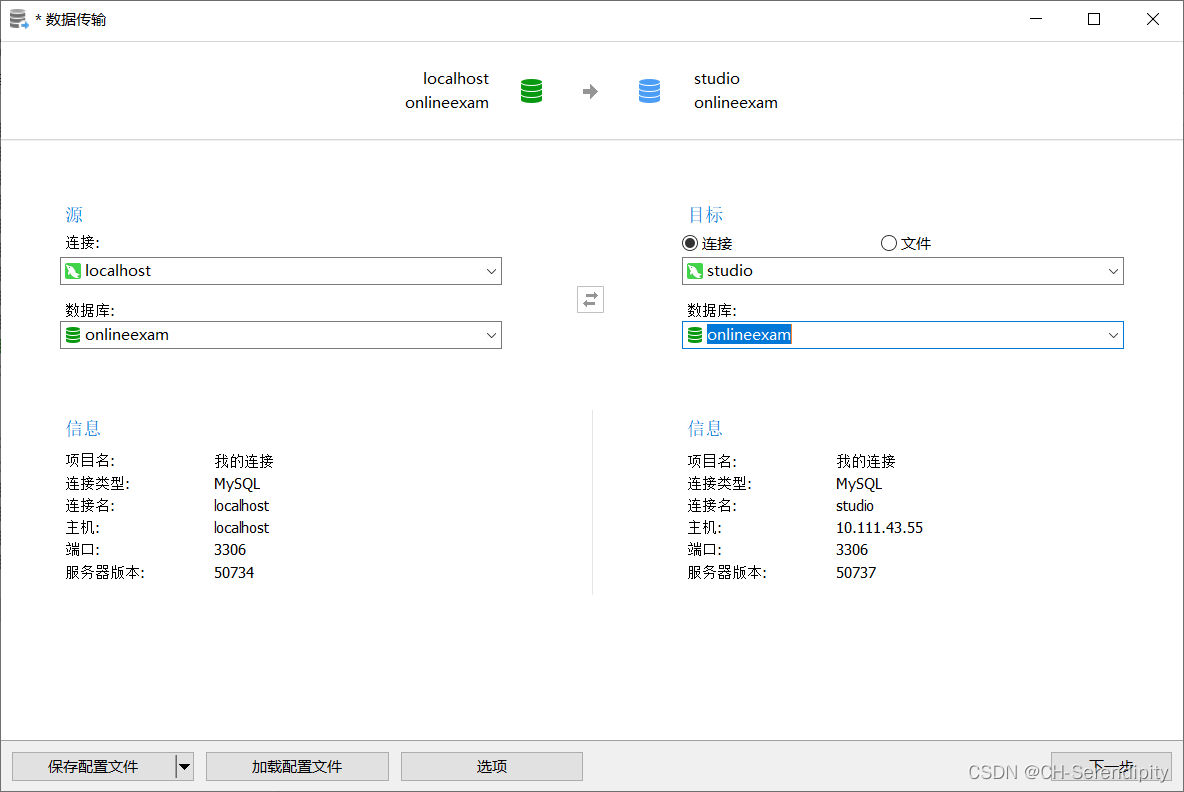Expand the source connection localhost dropdown

click(x=491, y=271)
